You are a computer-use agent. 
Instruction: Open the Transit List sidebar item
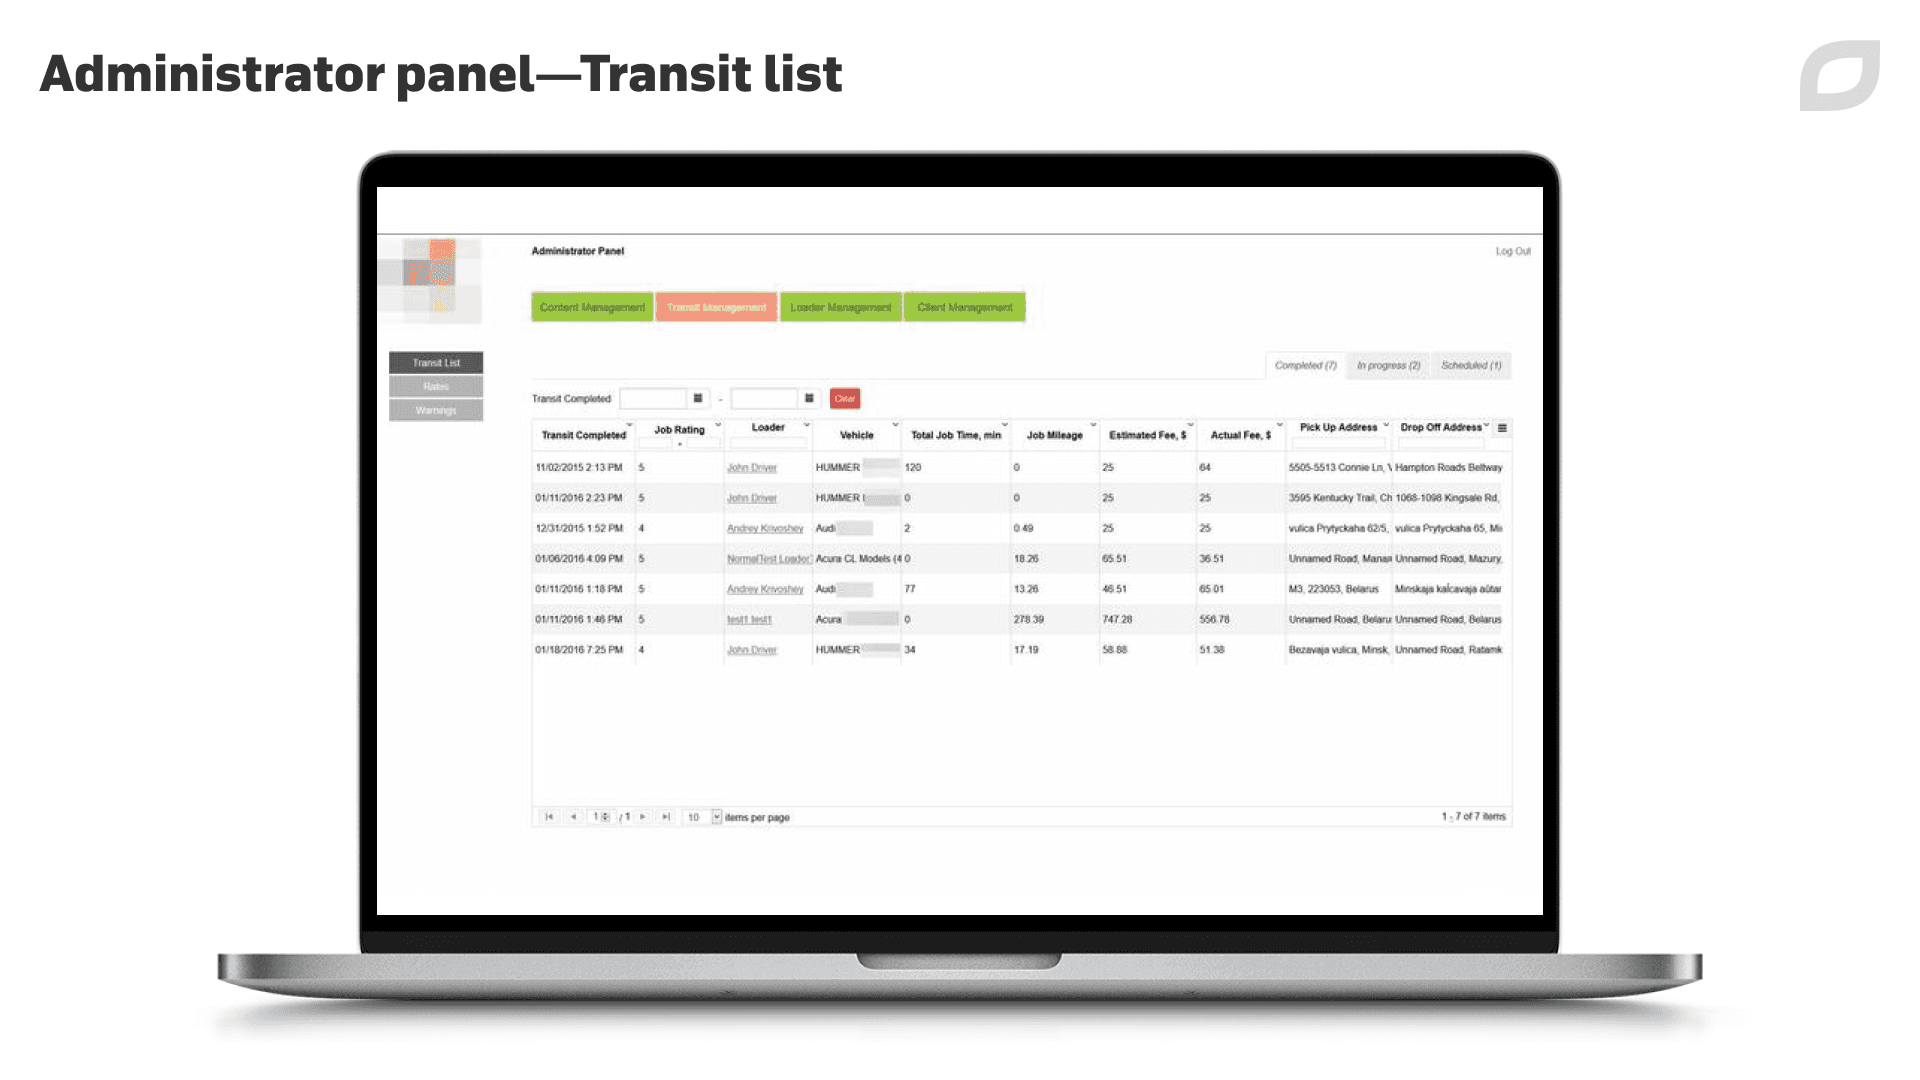(x=435, y=361)
